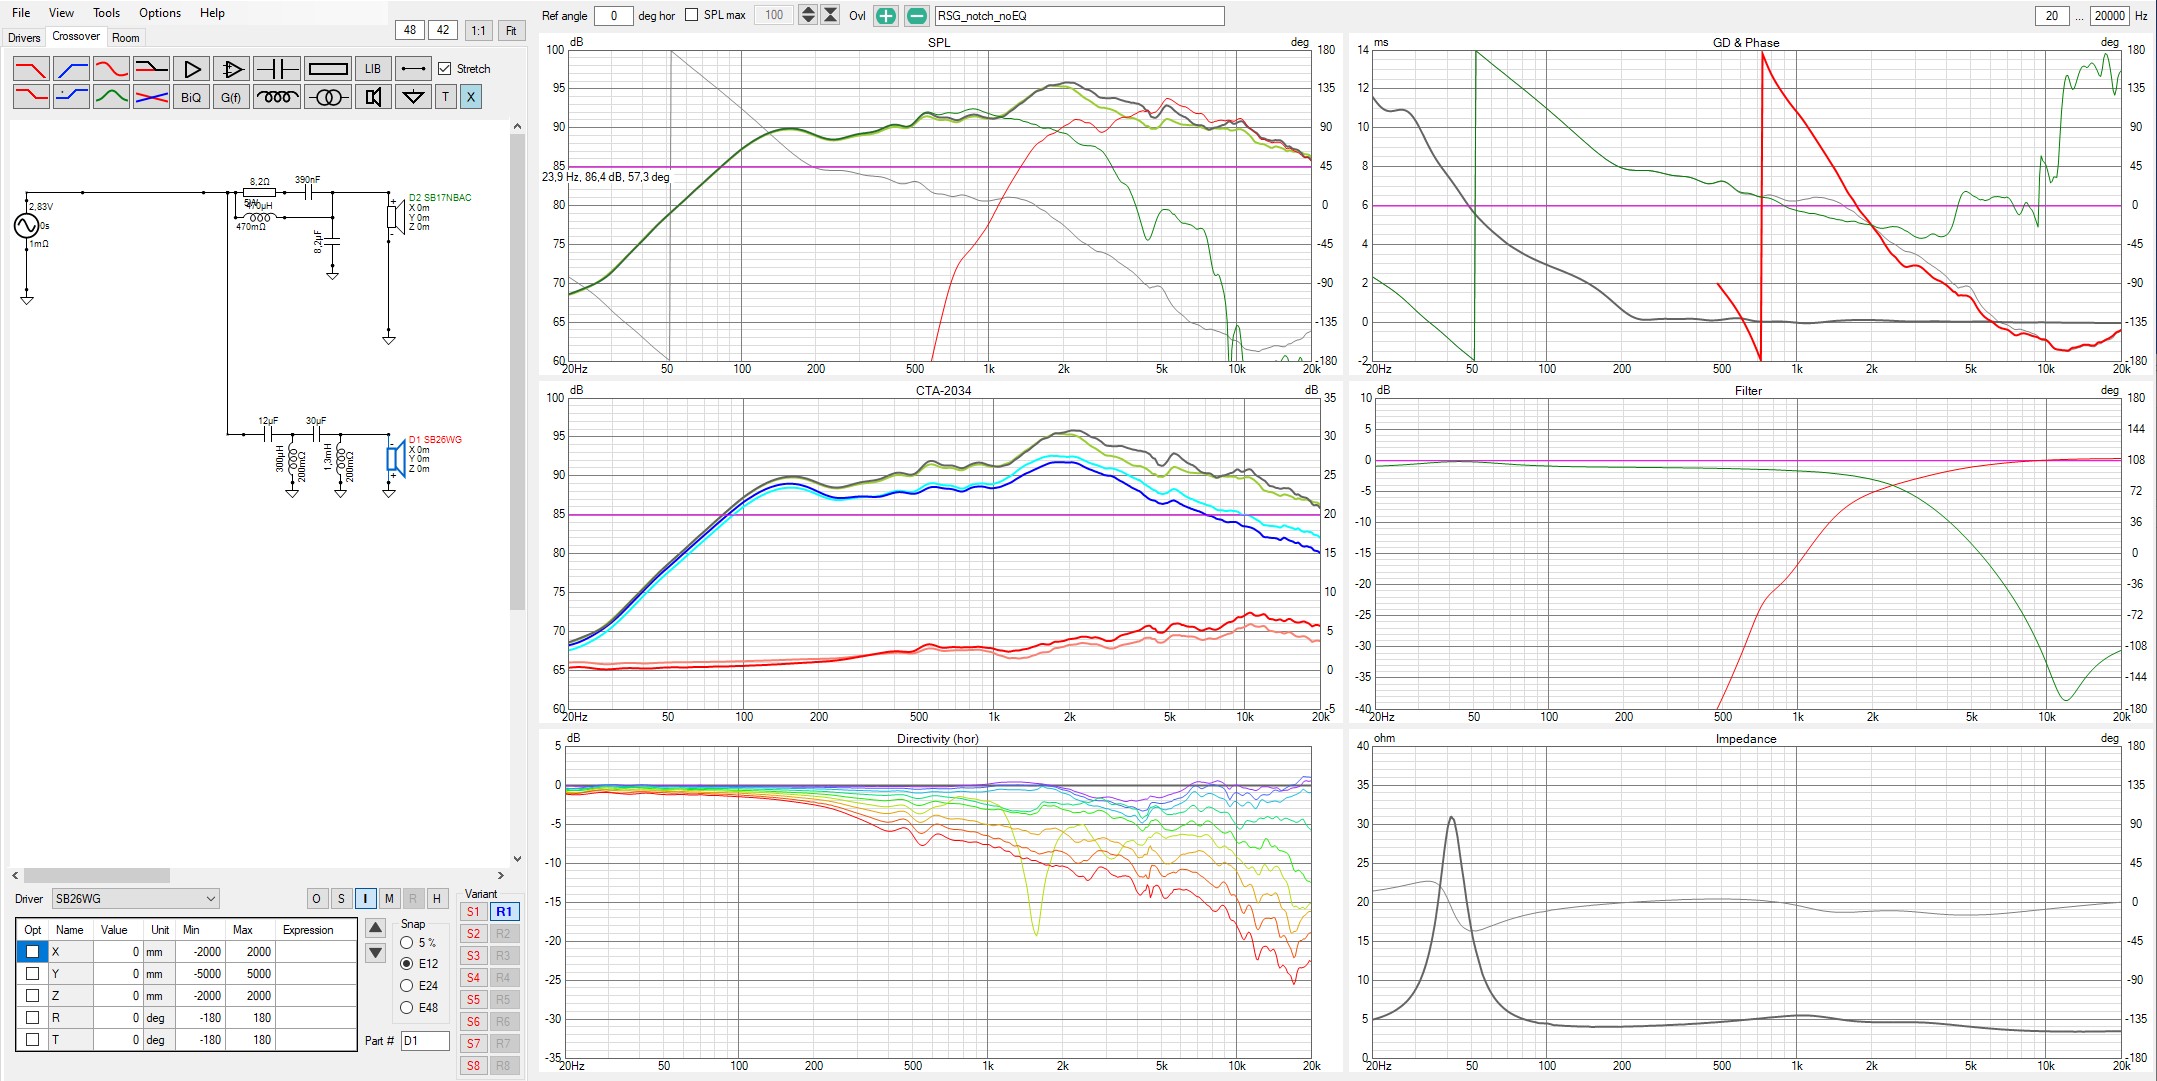
Task: Place a loudspeaker driver component
Action: (x=373, y=97)
